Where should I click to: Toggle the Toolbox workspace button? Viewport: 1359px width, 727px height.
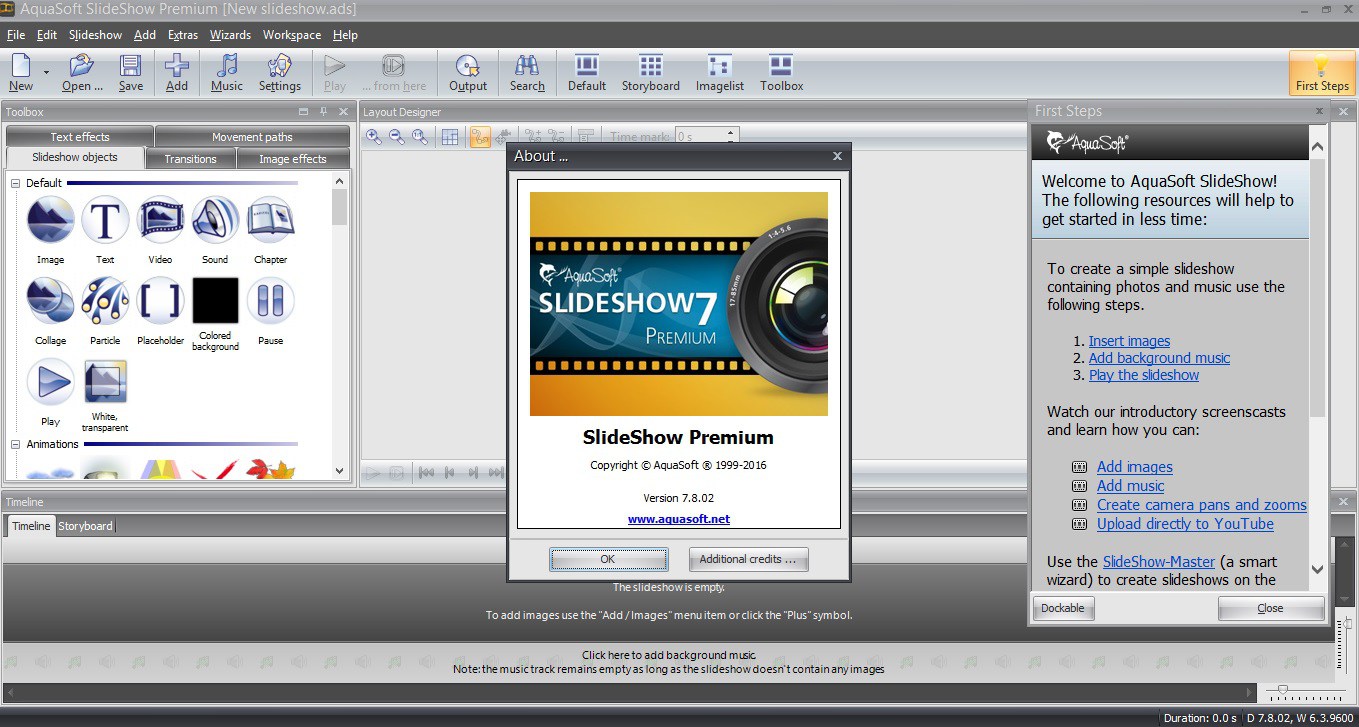tap(781, 72)
